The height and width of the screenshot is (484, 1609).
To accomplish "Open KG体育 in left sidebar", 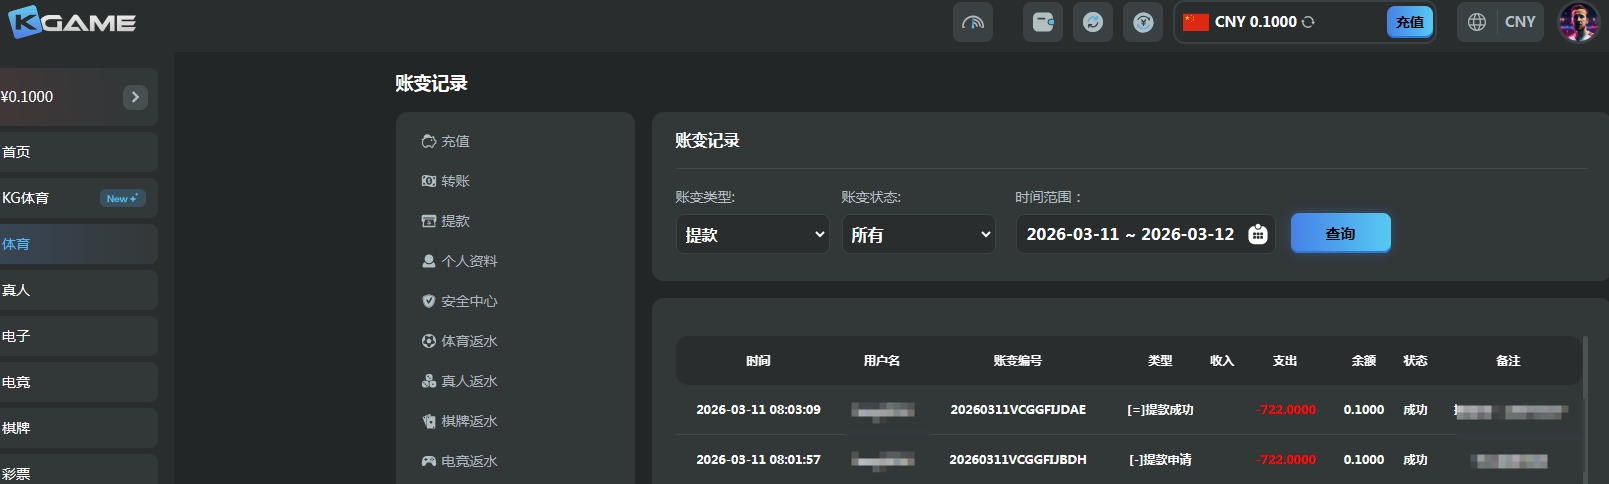I will [x=79, y=198].
